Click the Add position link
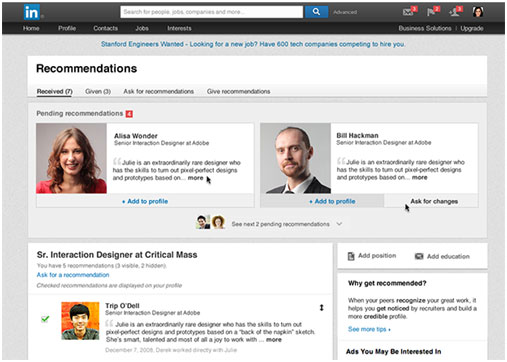507x362 pixels. [x=377, y=256]
